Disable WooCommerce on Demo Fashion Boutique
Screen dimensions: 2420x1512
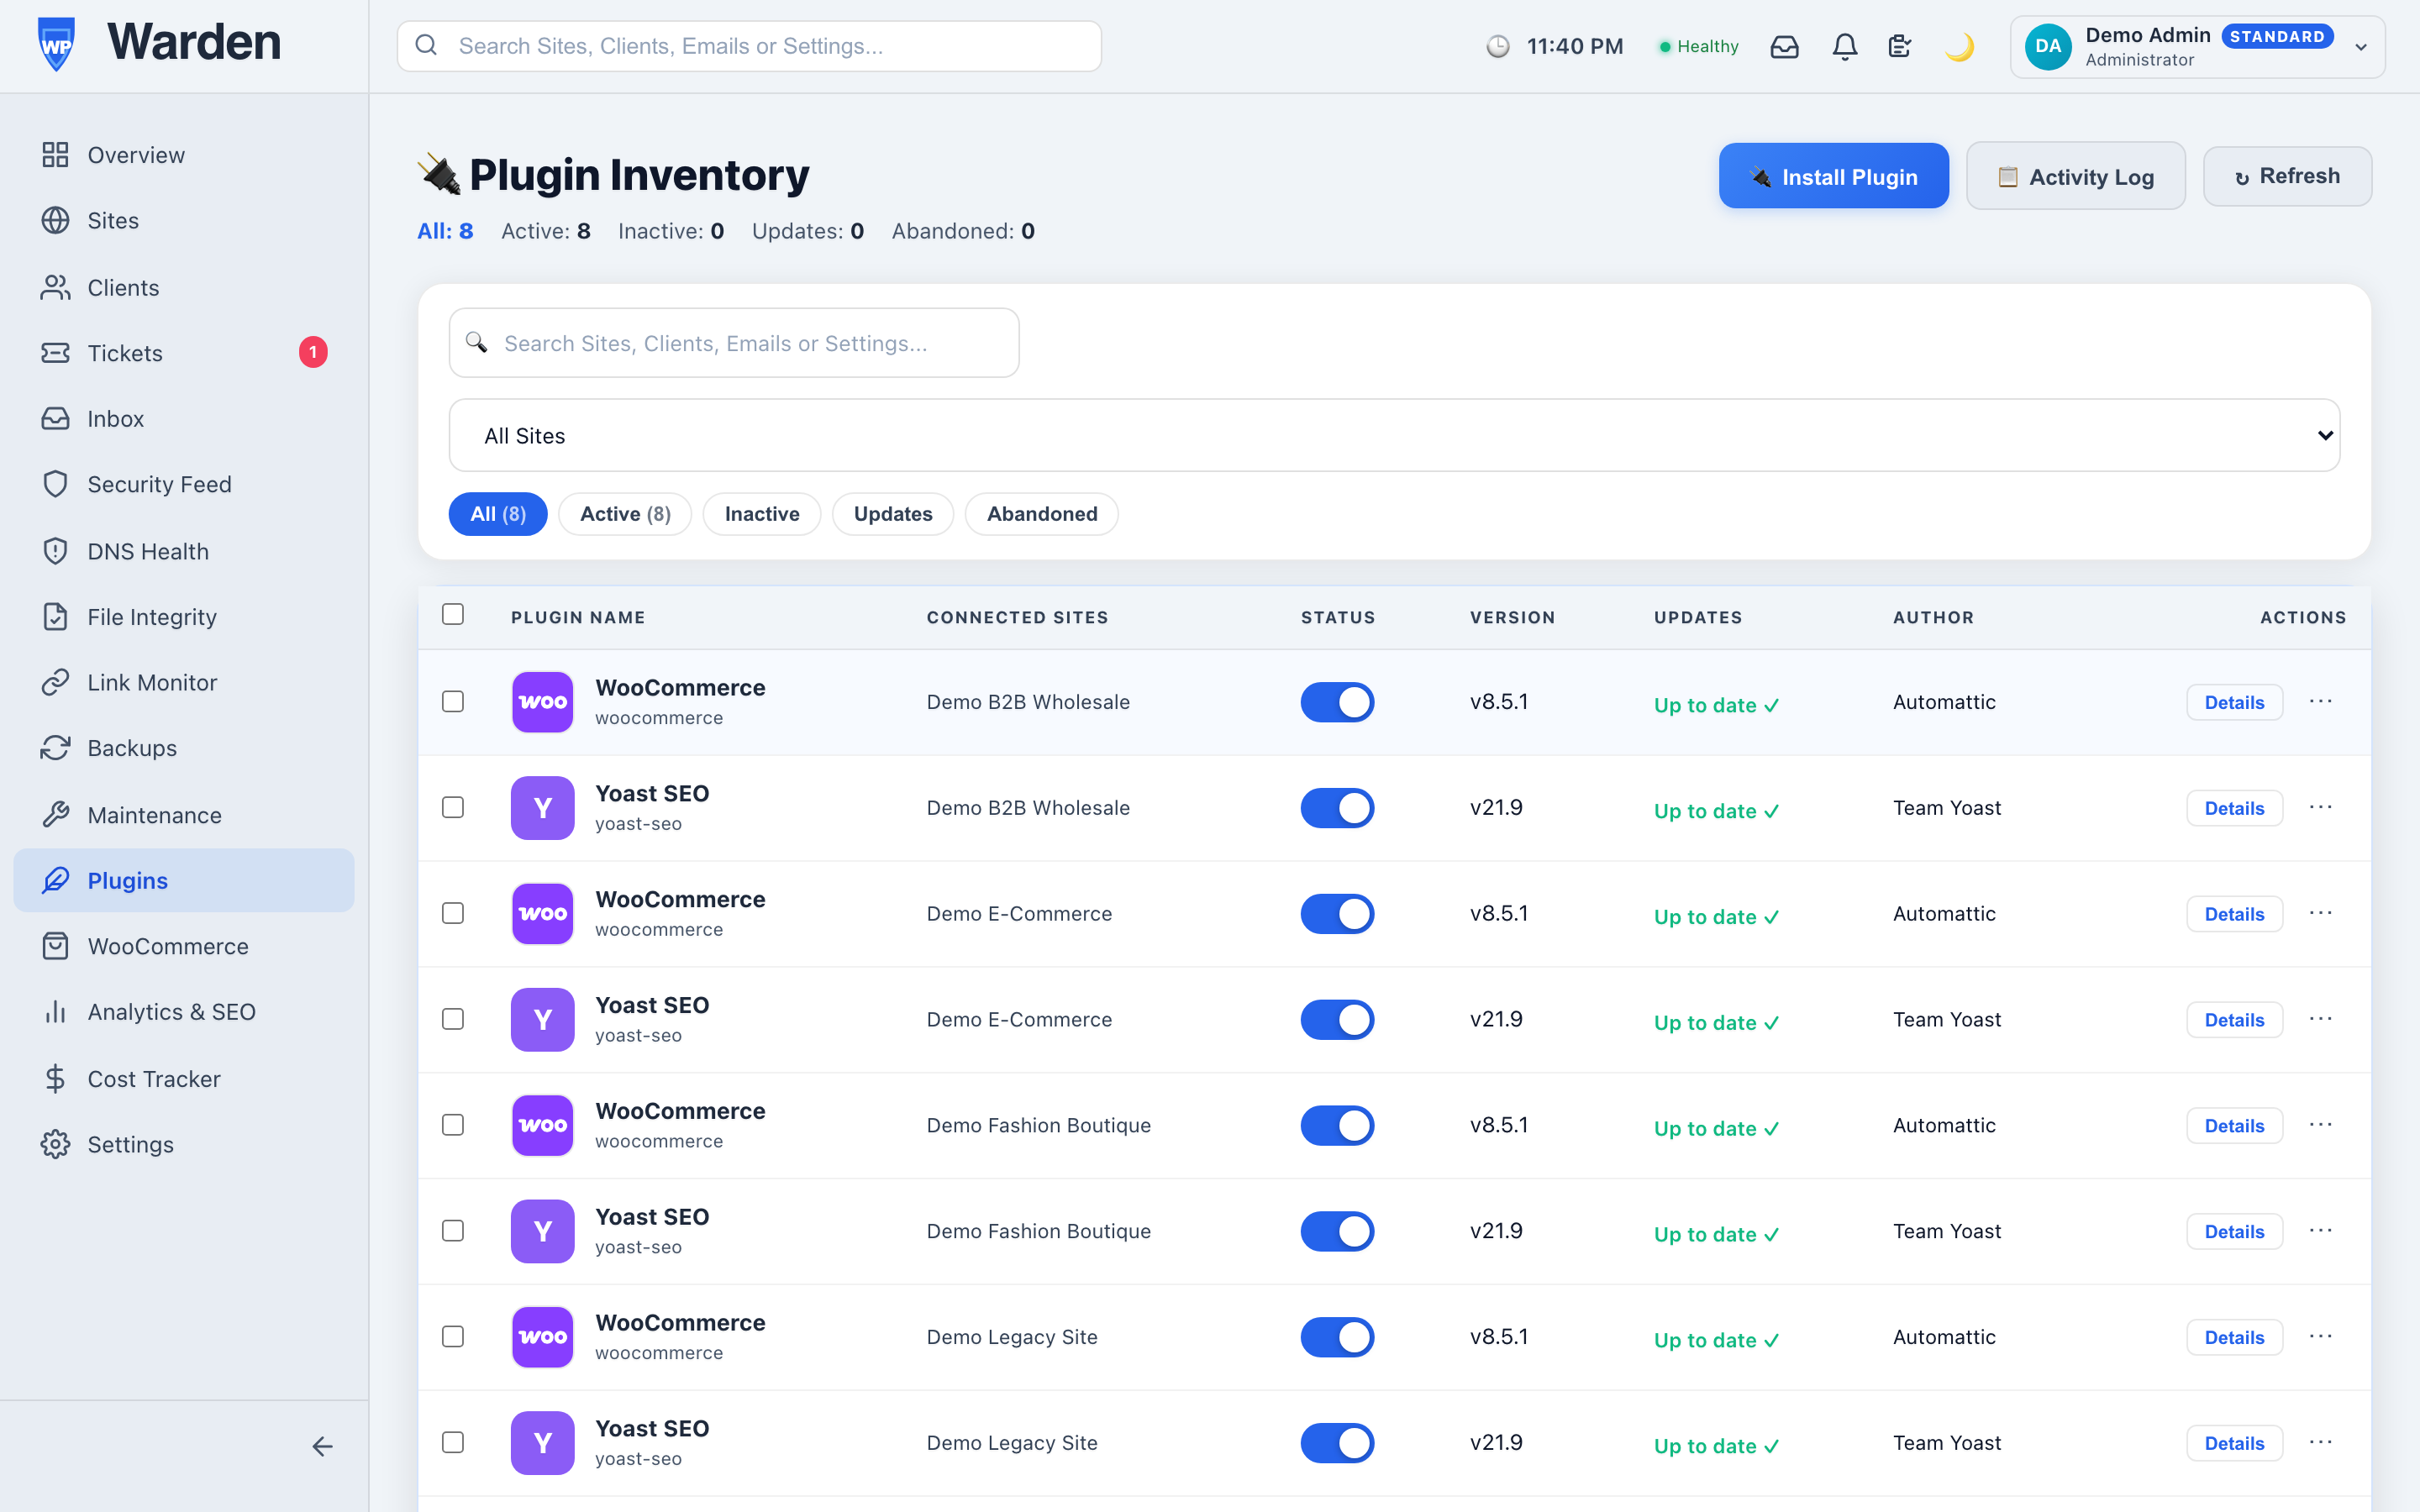click(x=1337, y=1126)
